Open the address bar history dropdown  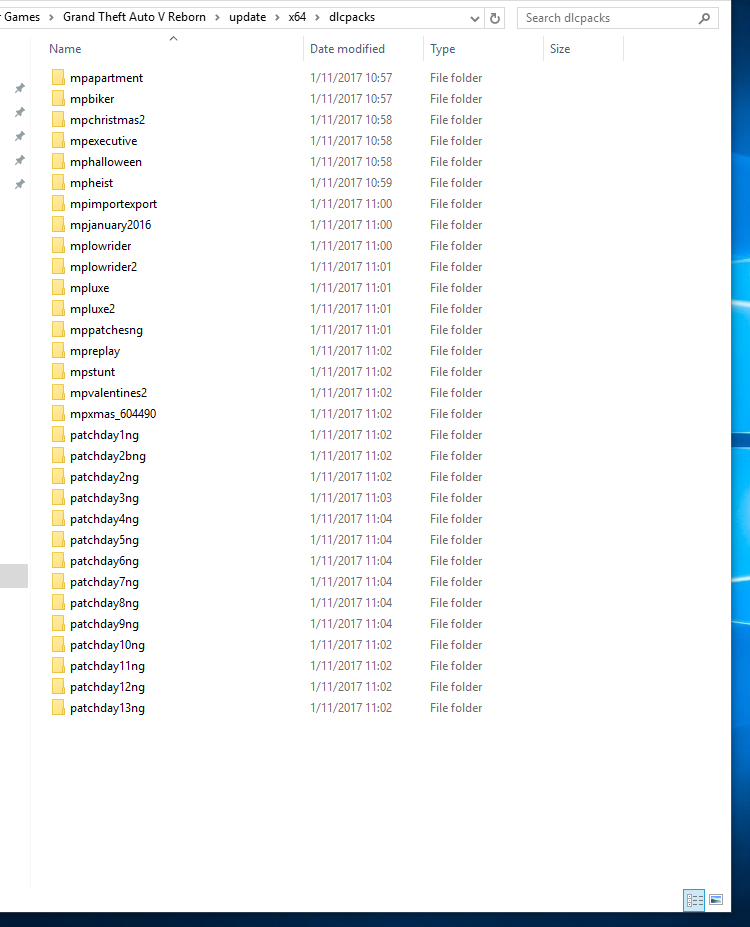pos(475,18)
